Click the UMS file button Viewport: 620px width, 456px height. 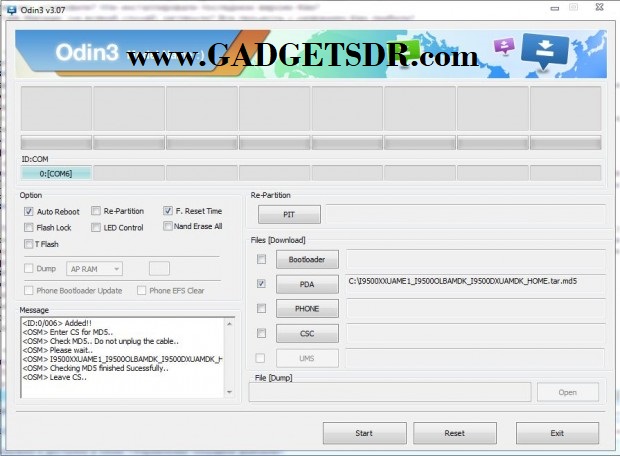point(307,358)
